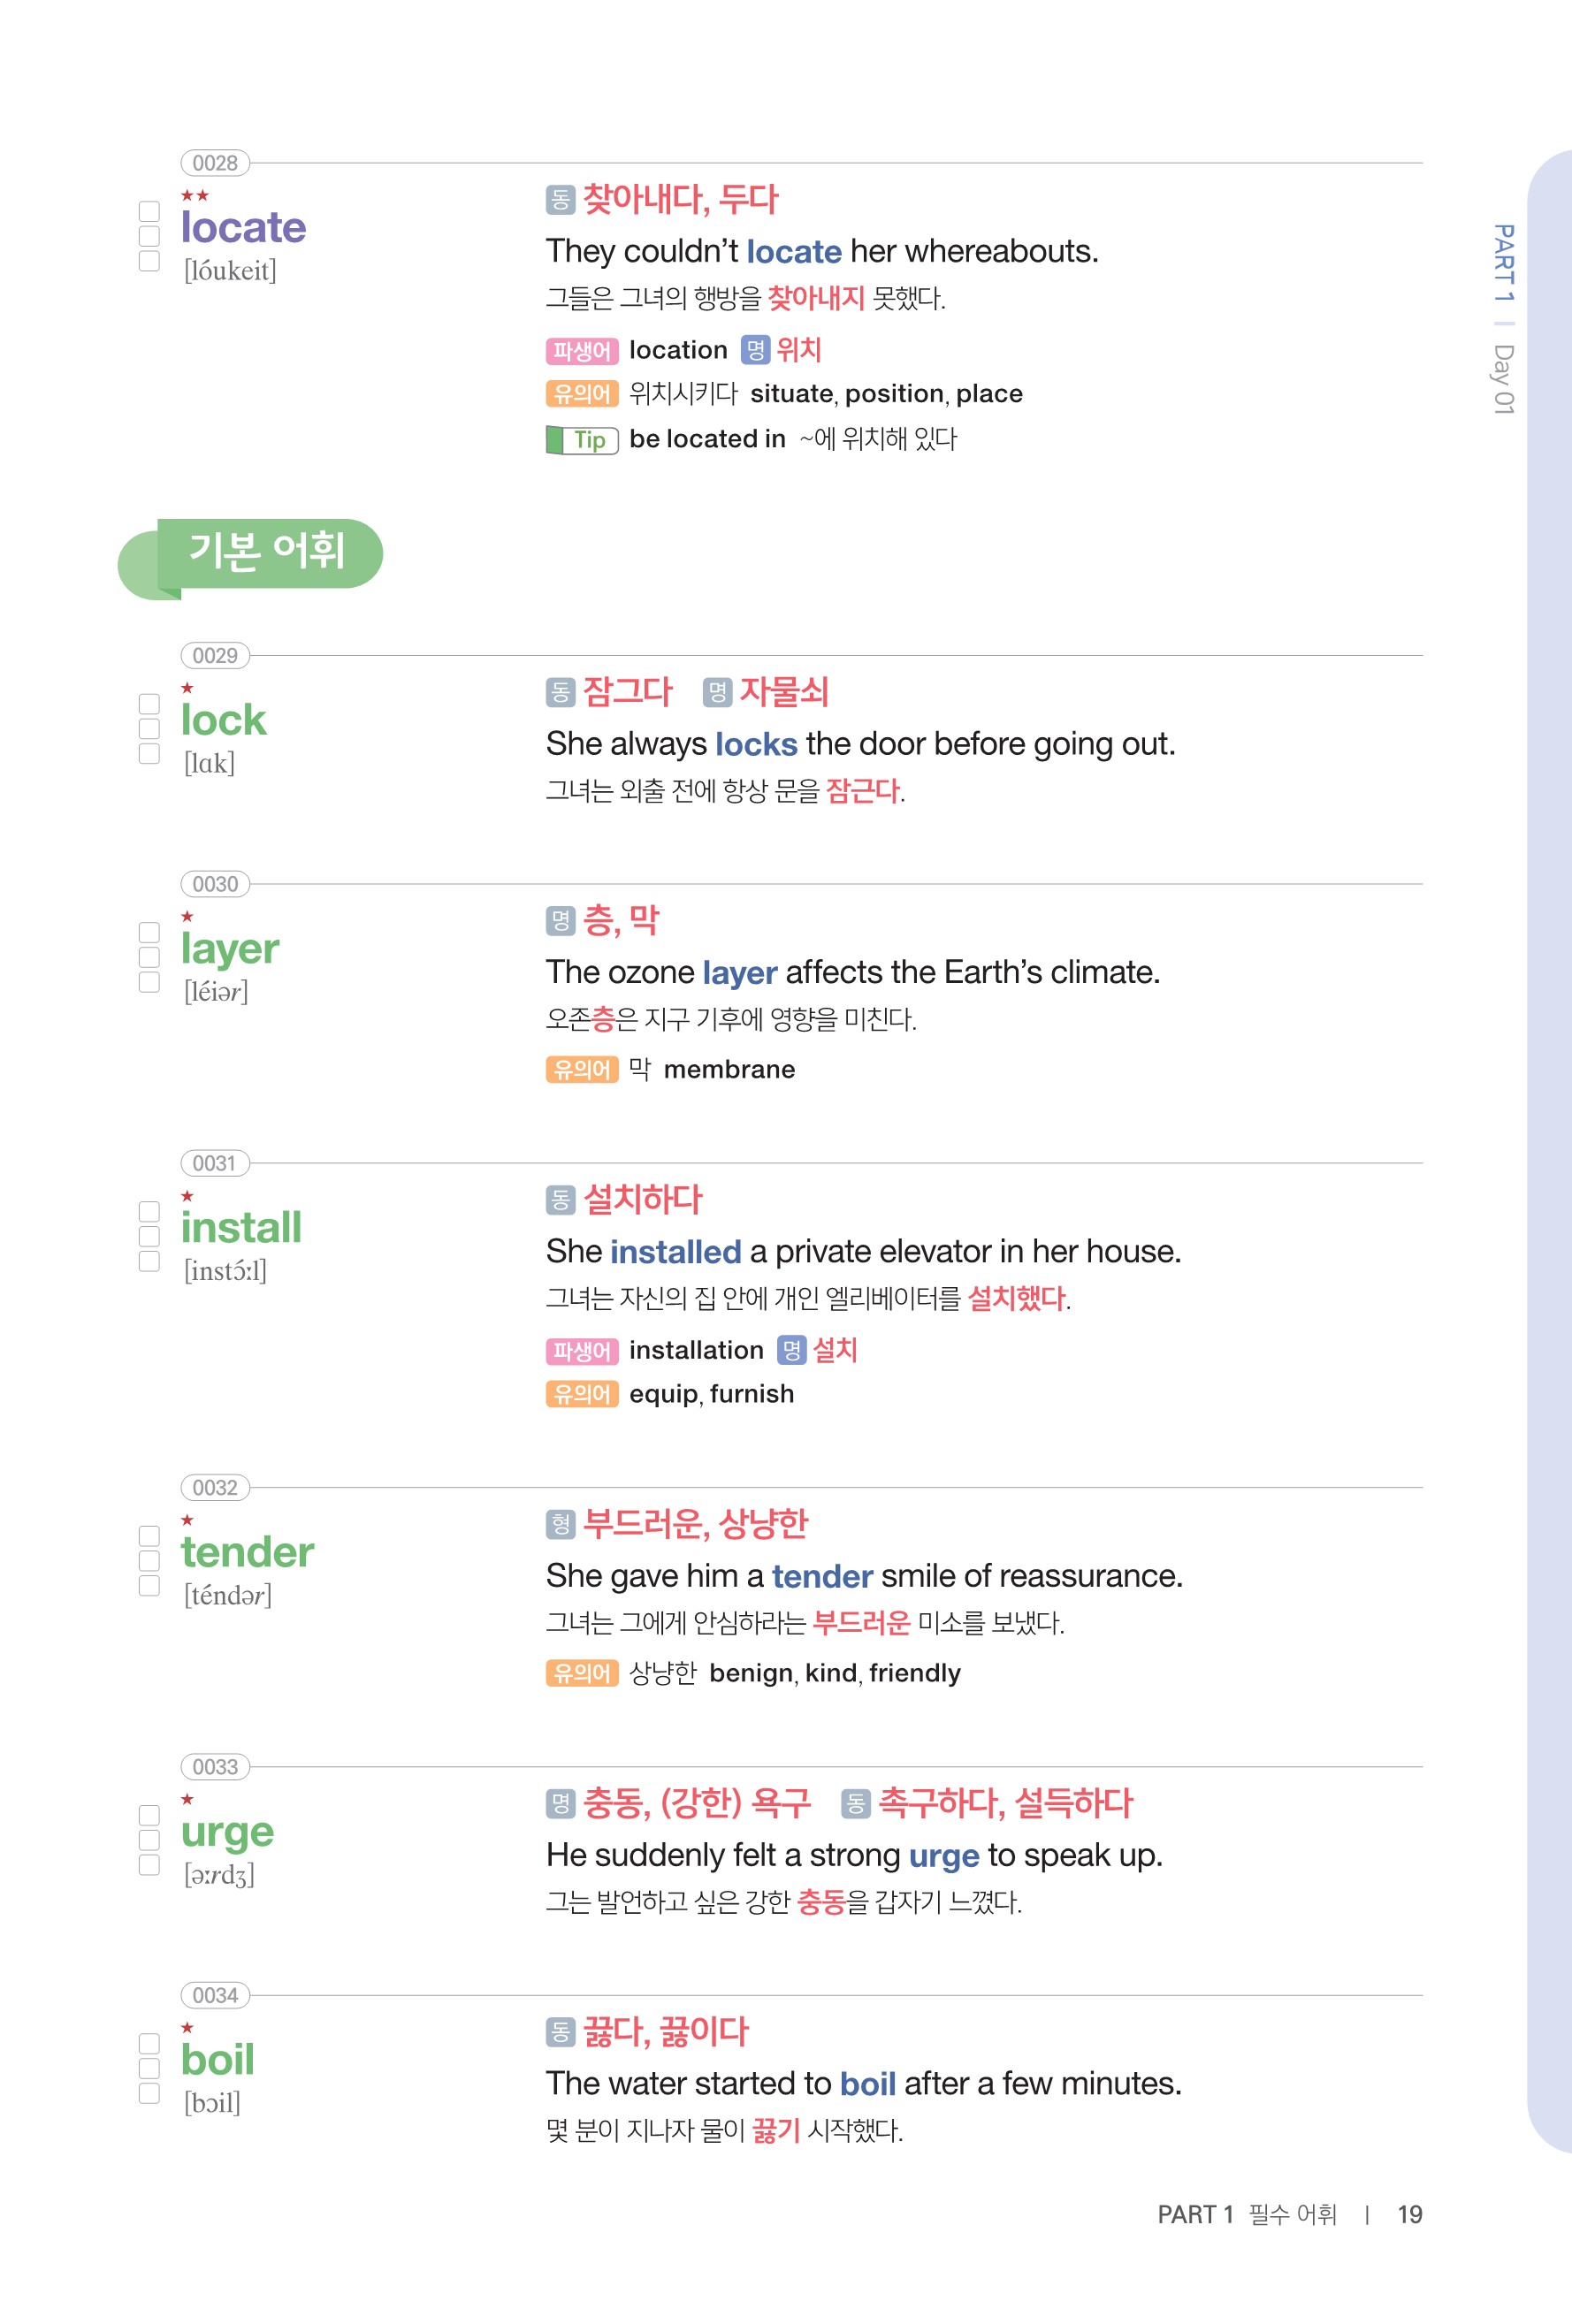Click the pink 파생어 tag beside location
This screenshot has height=2324, width=1572.
(582, 351)
